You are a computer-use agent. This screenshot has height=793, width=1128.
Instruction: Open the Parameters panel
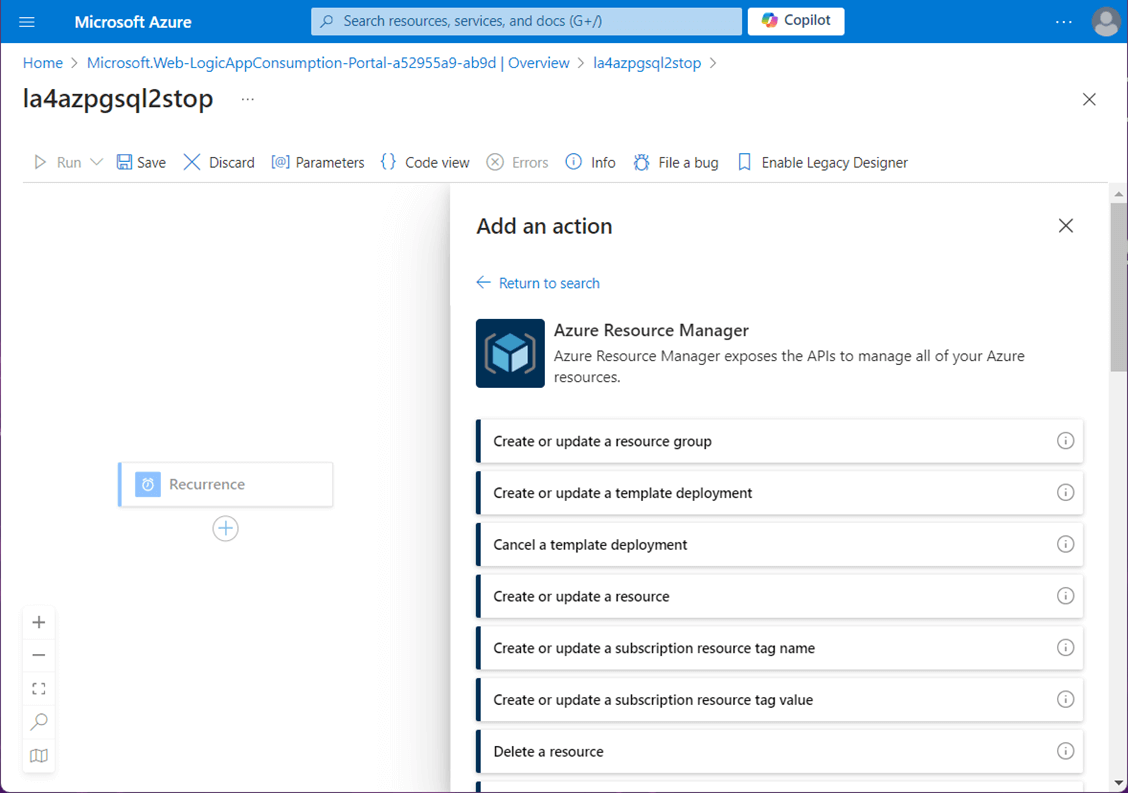pyautogui.click(x=318, y=162)
